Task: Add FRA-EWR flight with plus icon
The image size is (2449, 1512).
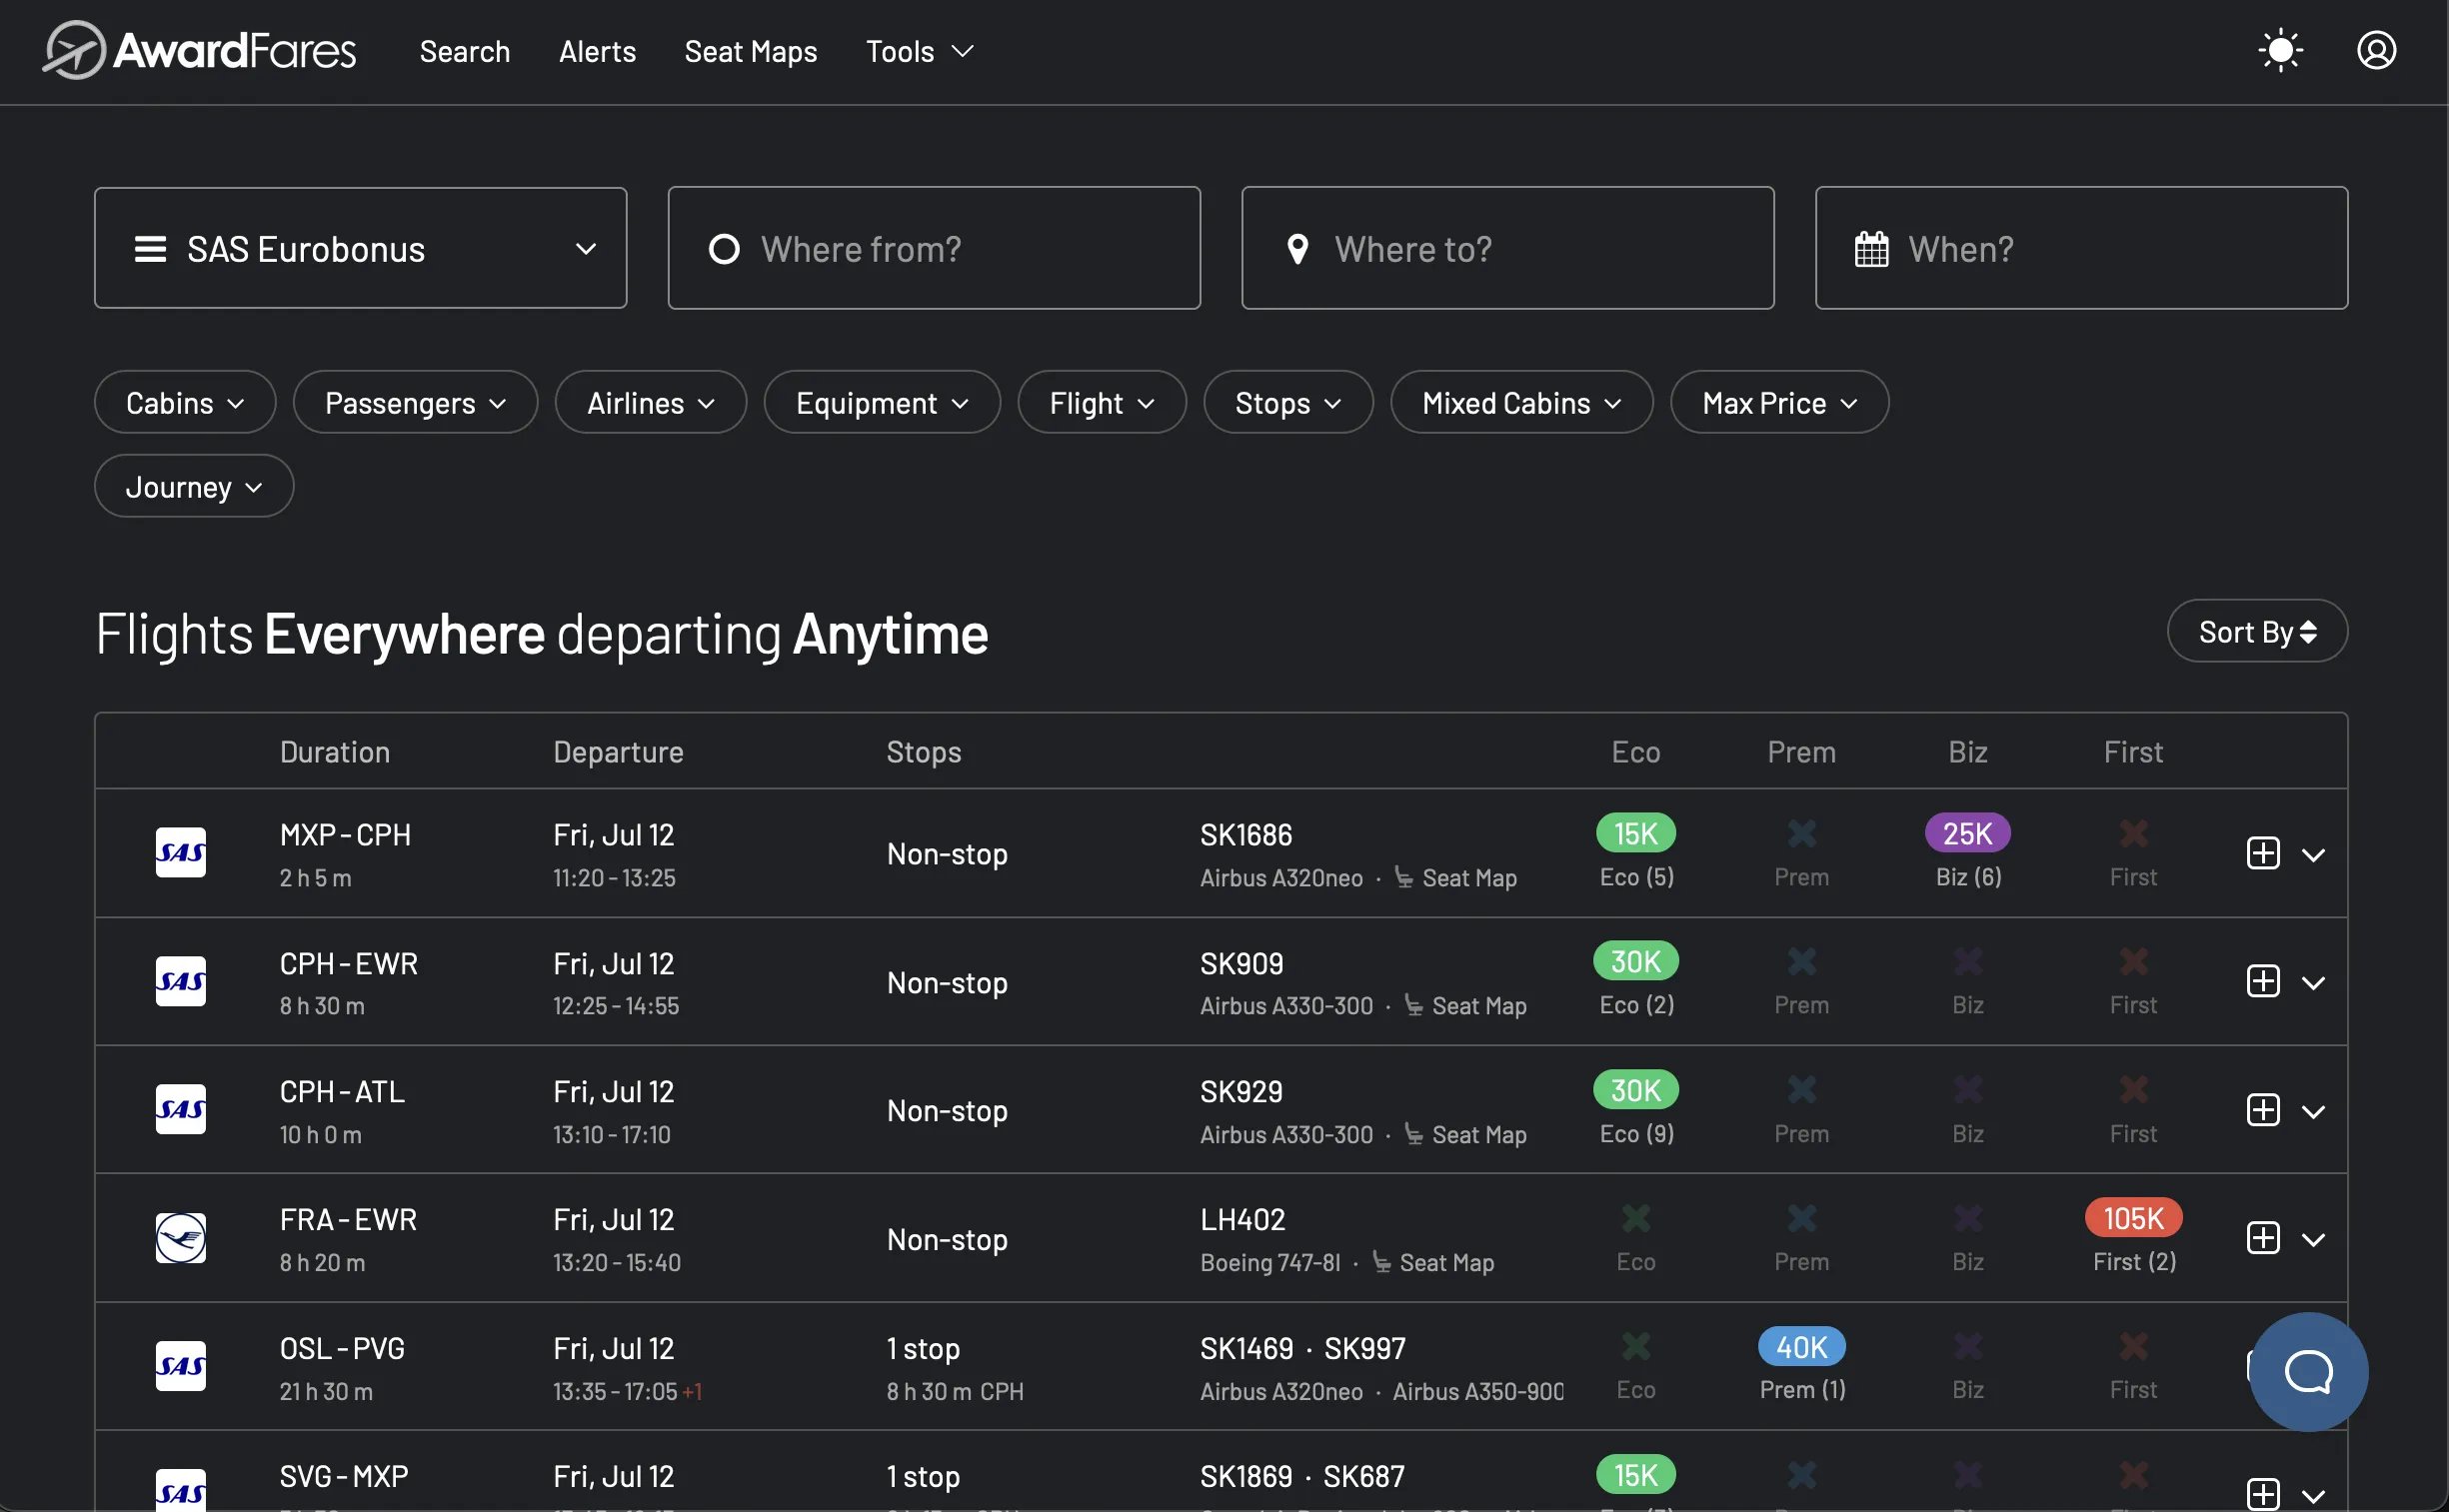Action: click(2263, 1238)
